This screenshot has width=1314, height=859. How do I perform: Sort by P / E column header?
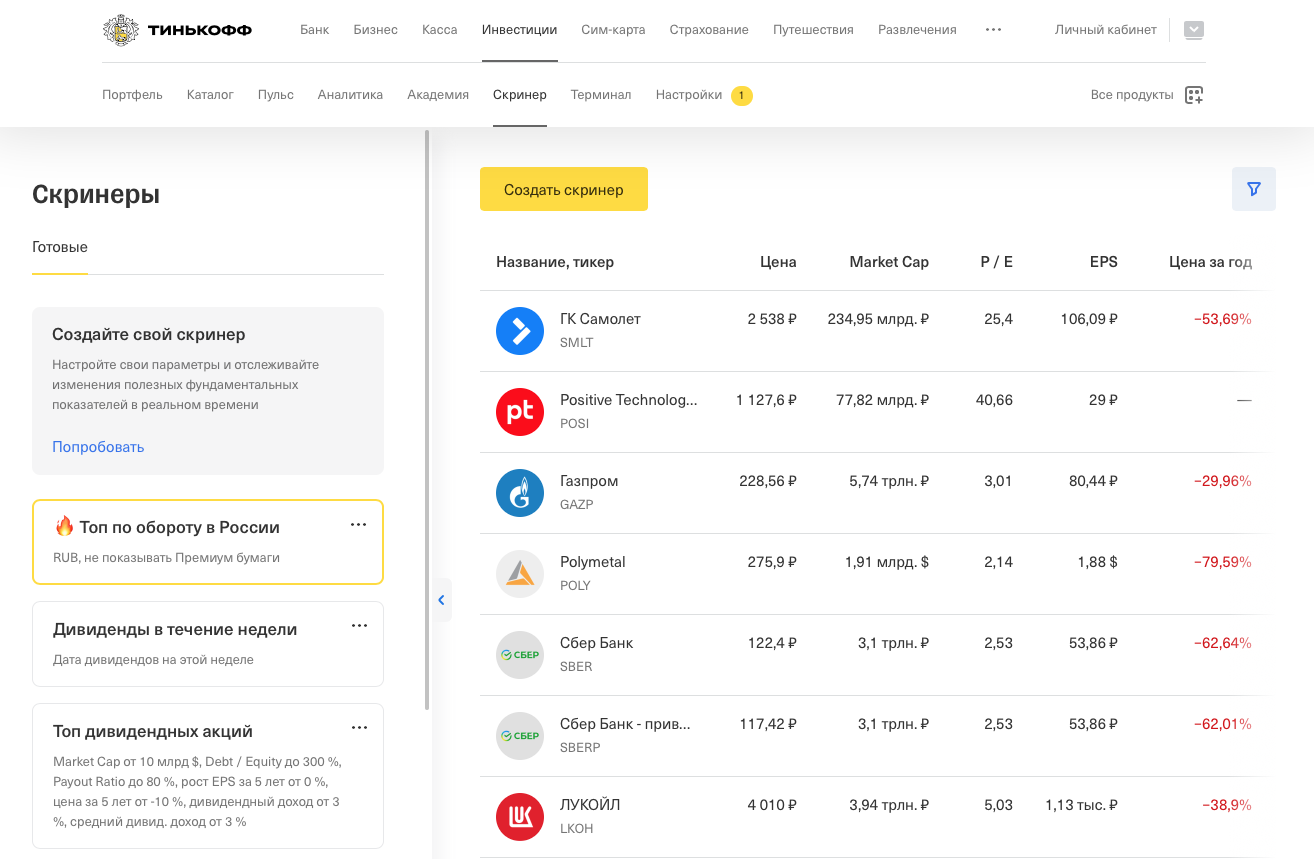pos(996,262)
